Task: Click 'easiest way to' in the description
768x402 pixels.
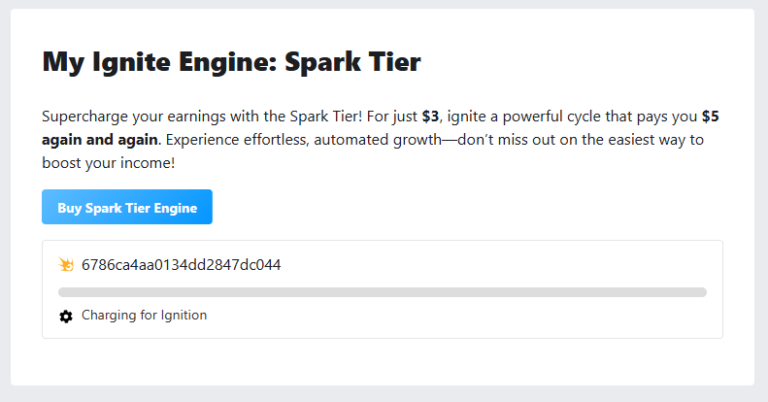Action: pos(656,140)
